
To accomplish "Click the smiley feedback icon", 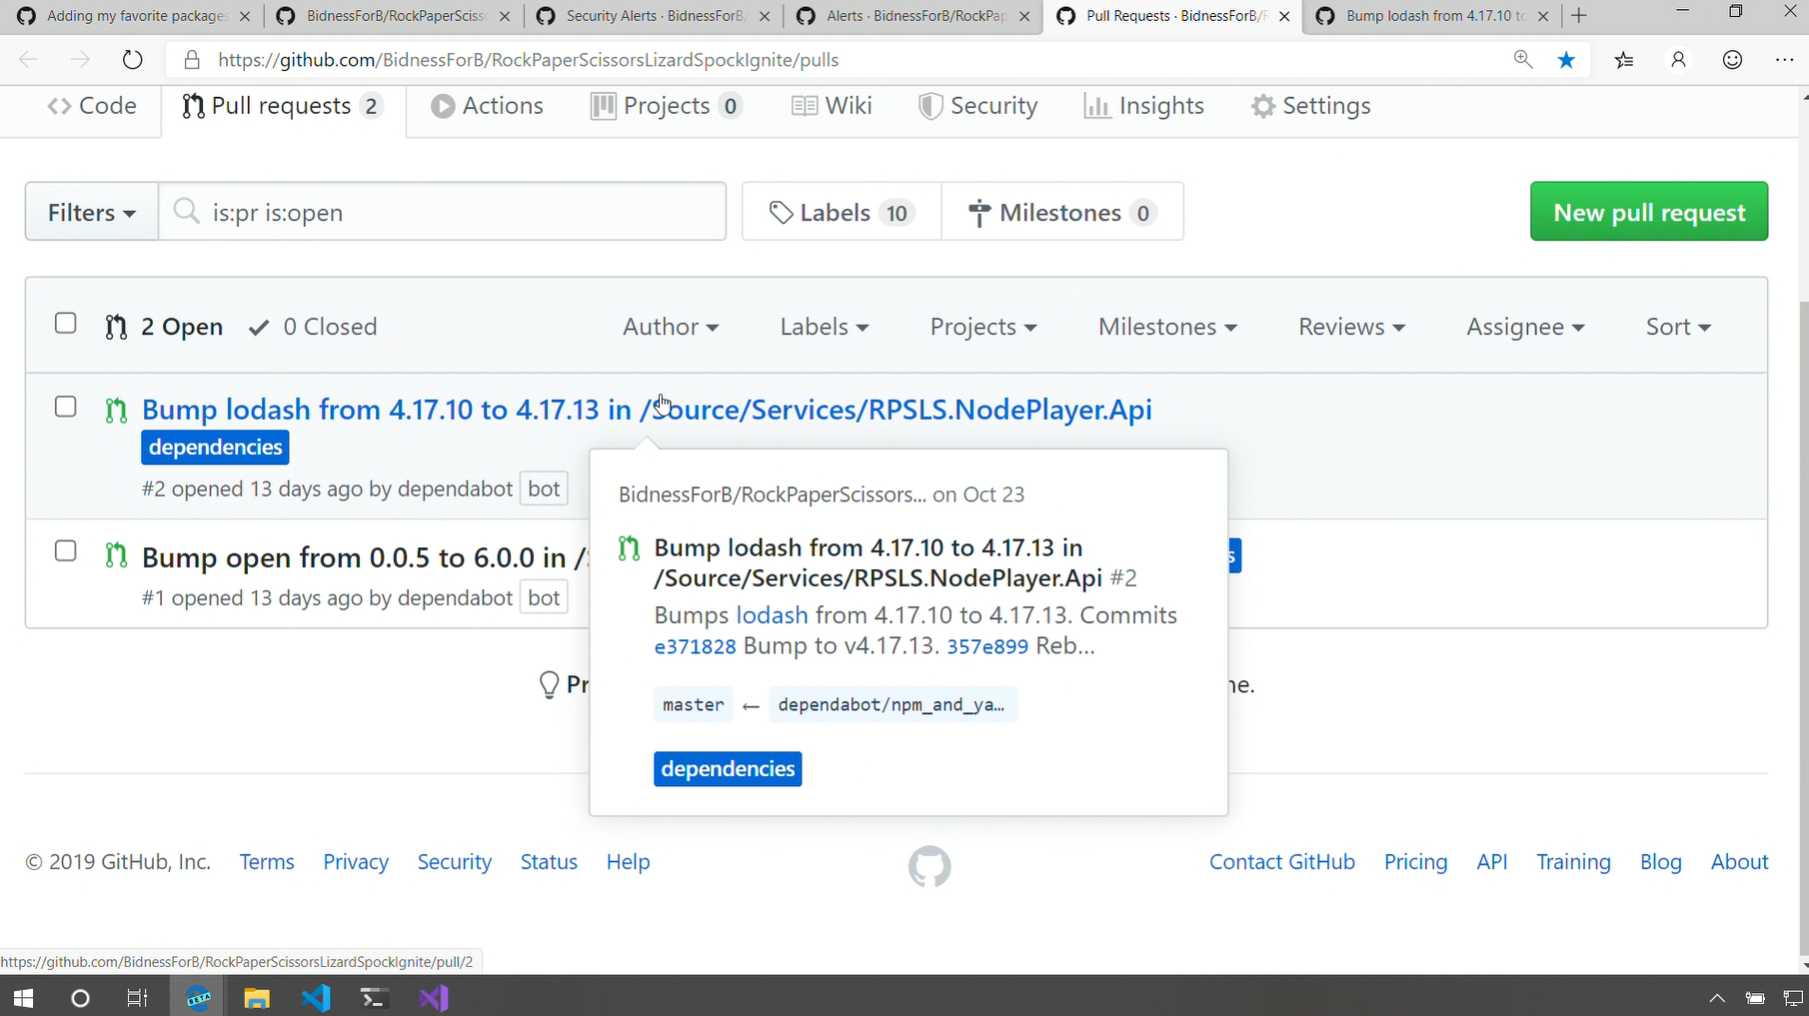I will point(1733,60).
